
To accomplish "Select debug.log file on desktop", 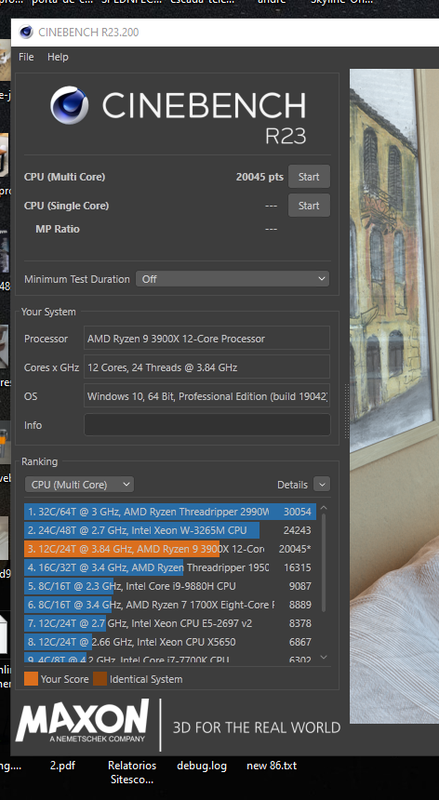I will pos(202,766).
